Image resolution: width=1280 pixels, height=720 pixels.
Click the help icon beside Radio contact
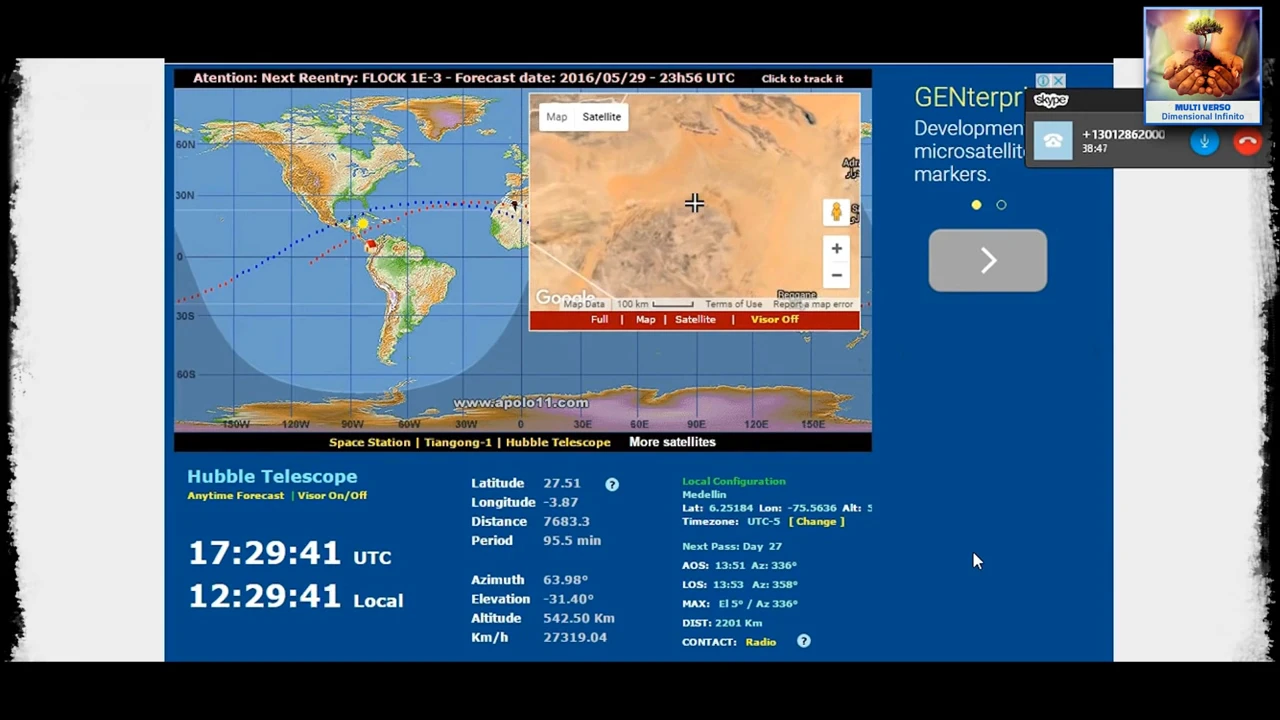pyautogui.click(x=804, y=641)
